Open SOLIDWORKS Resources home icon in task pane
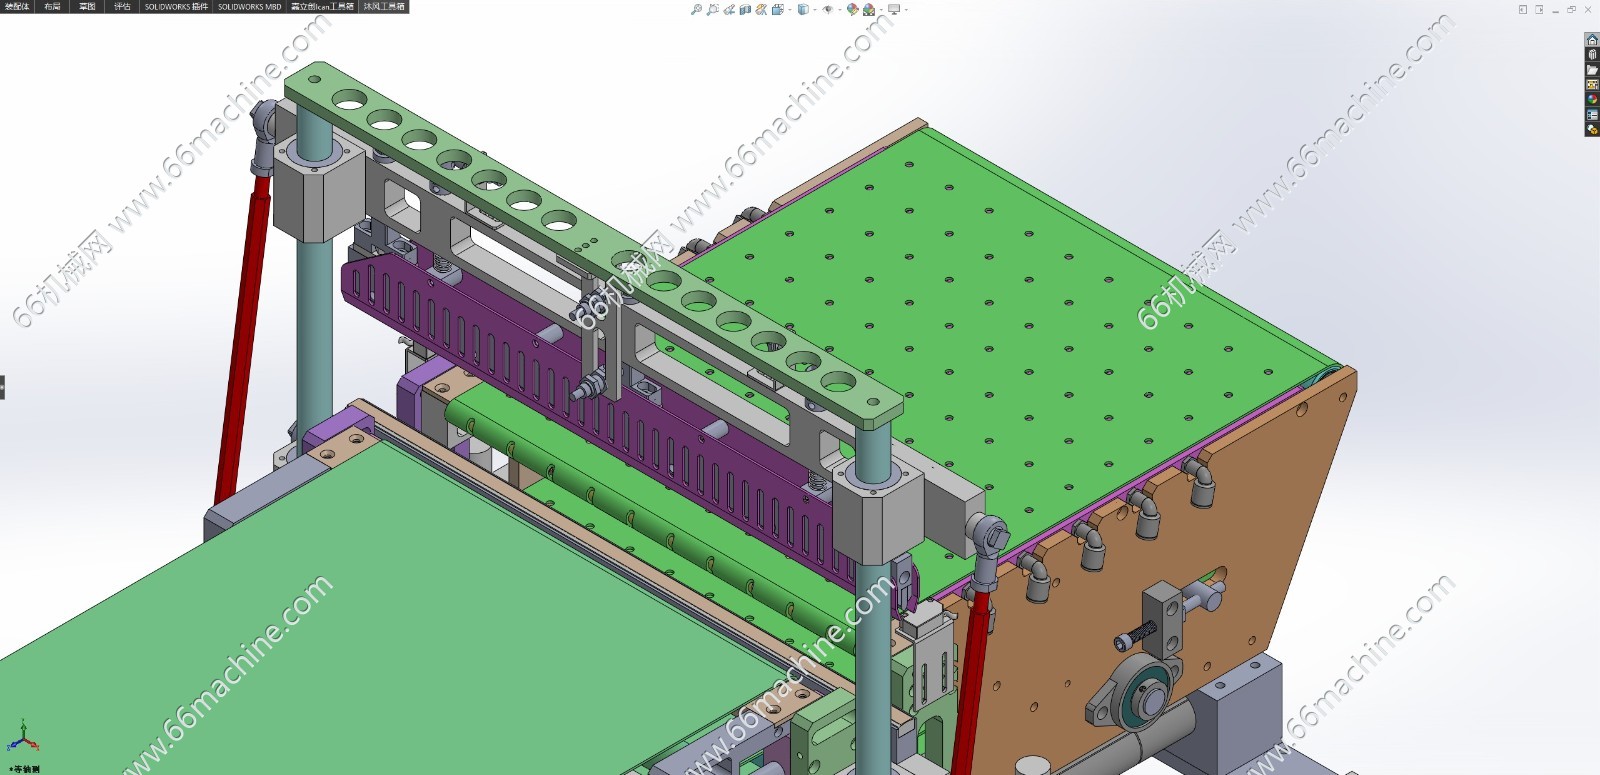Image resolution: width=1600 pixels, height=775 pixels. click(1592, 40)
